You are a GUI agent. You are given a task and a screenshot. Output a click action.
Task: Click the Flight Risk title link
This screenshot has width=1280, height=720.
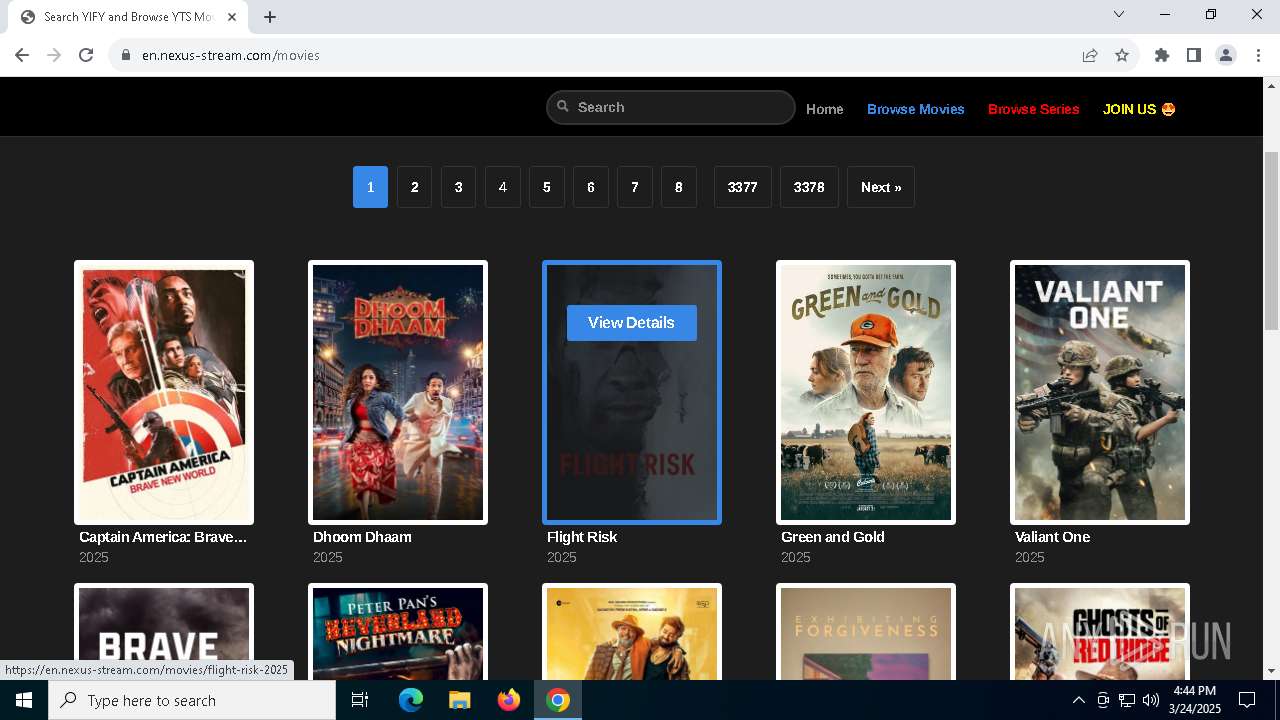pyautogui.click(x=582, y=537)
